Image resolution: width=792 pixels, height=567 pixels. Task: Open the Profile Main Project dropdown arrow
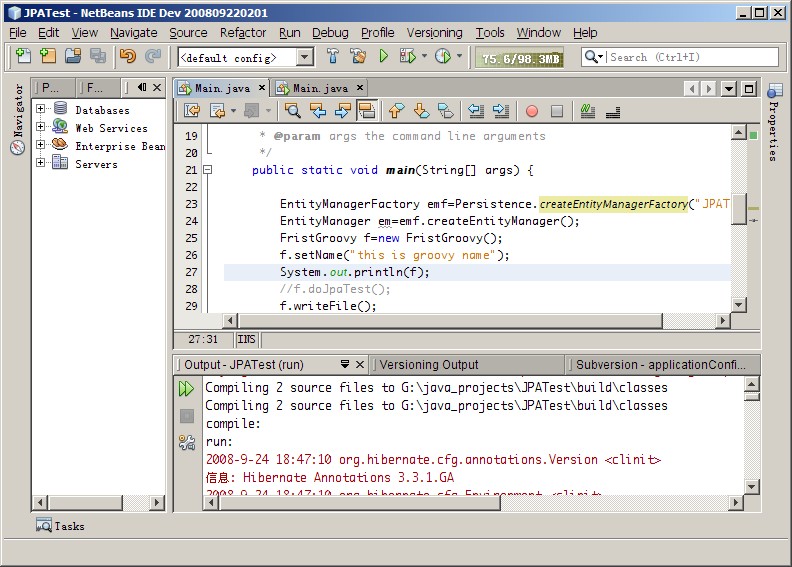tap(460, 56)
